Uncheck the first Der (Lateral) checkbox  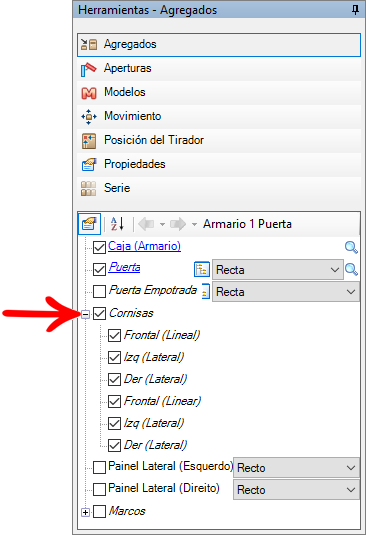click(114, 379)
